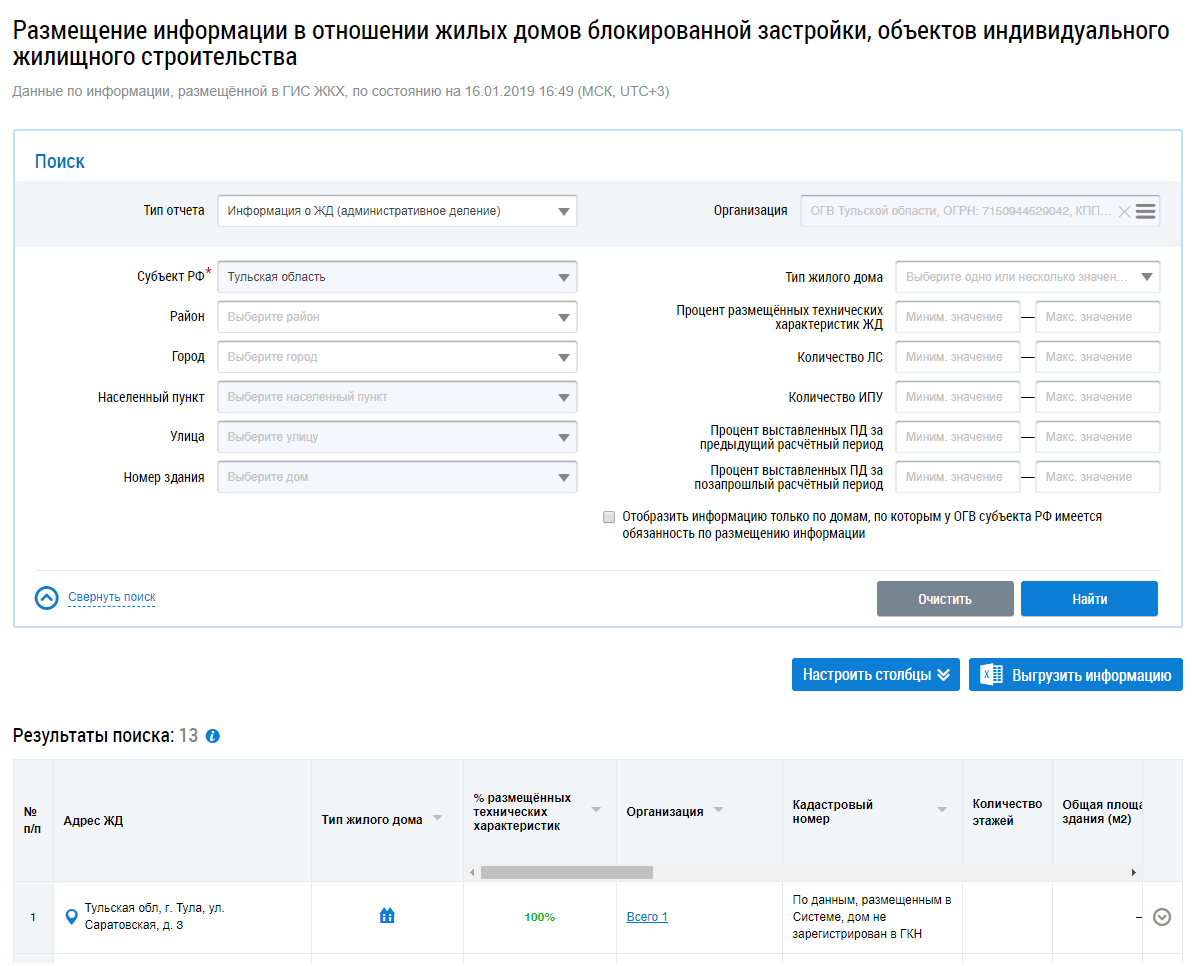Click the filter arrow in Кадастровый номер column
The height and width of the screenshot is (966, 1192).
942,810
